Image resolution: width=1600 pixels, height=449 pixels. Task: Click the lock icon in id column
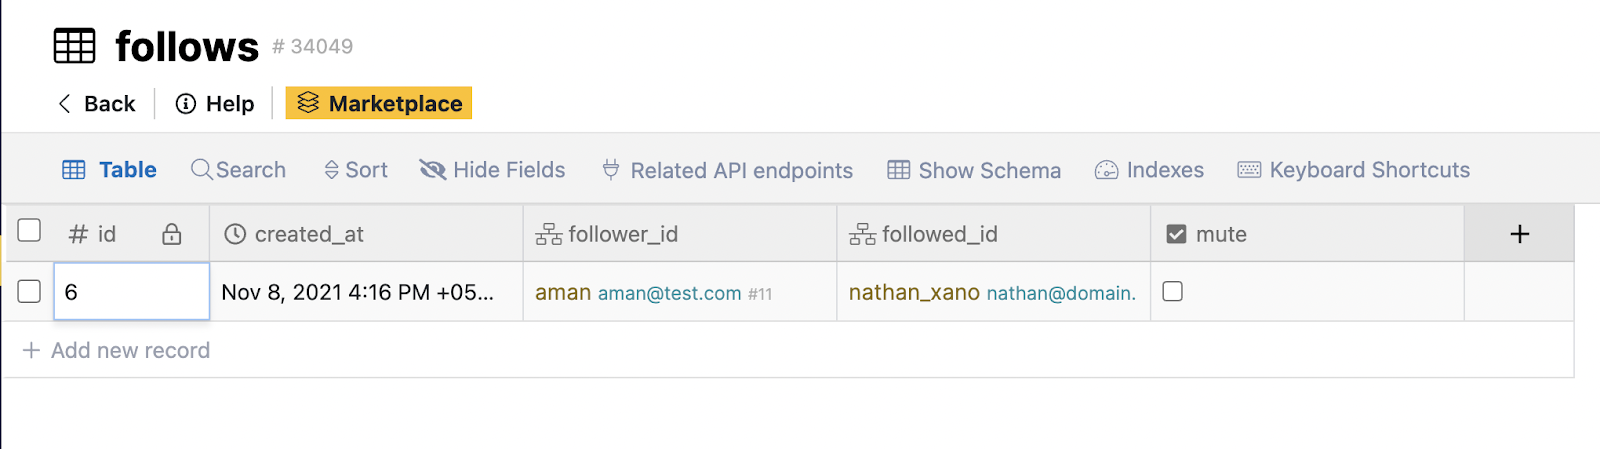tap(172, 234)
